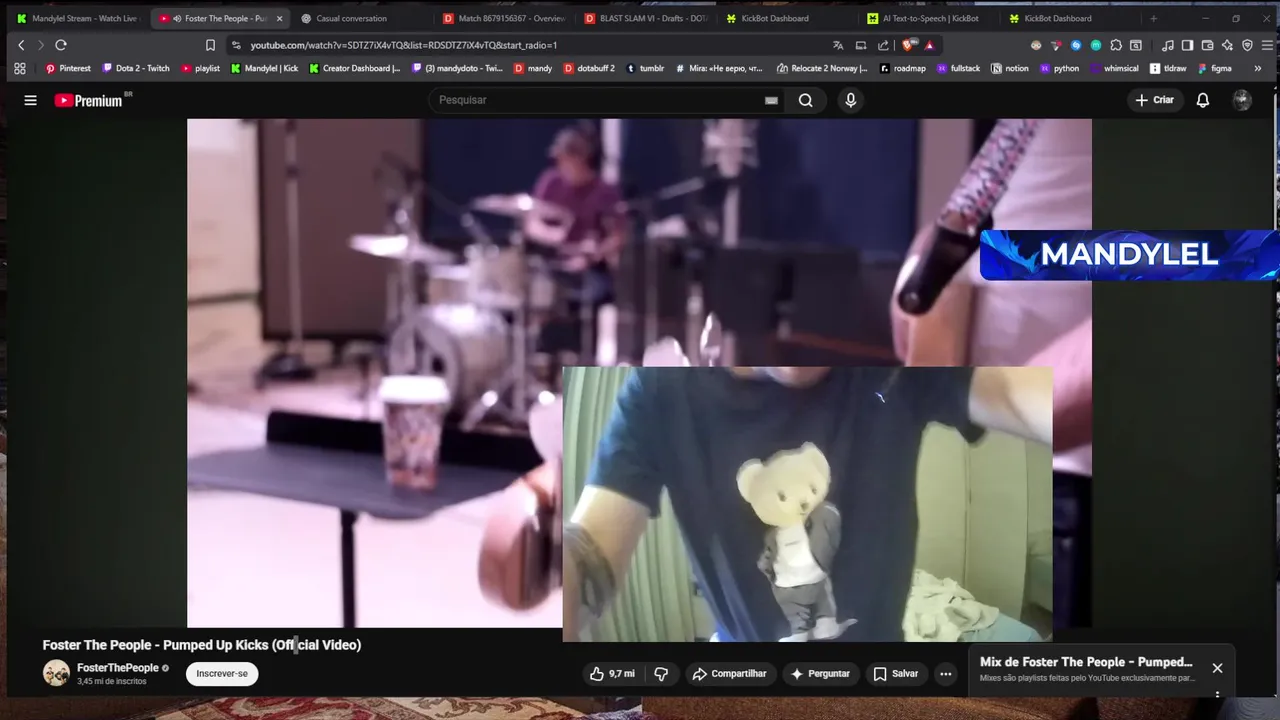Image resolution: width=1280 pixels, height=720 pixels.
Task: Open Brave Shields lion icon
Action: (909, 45)
